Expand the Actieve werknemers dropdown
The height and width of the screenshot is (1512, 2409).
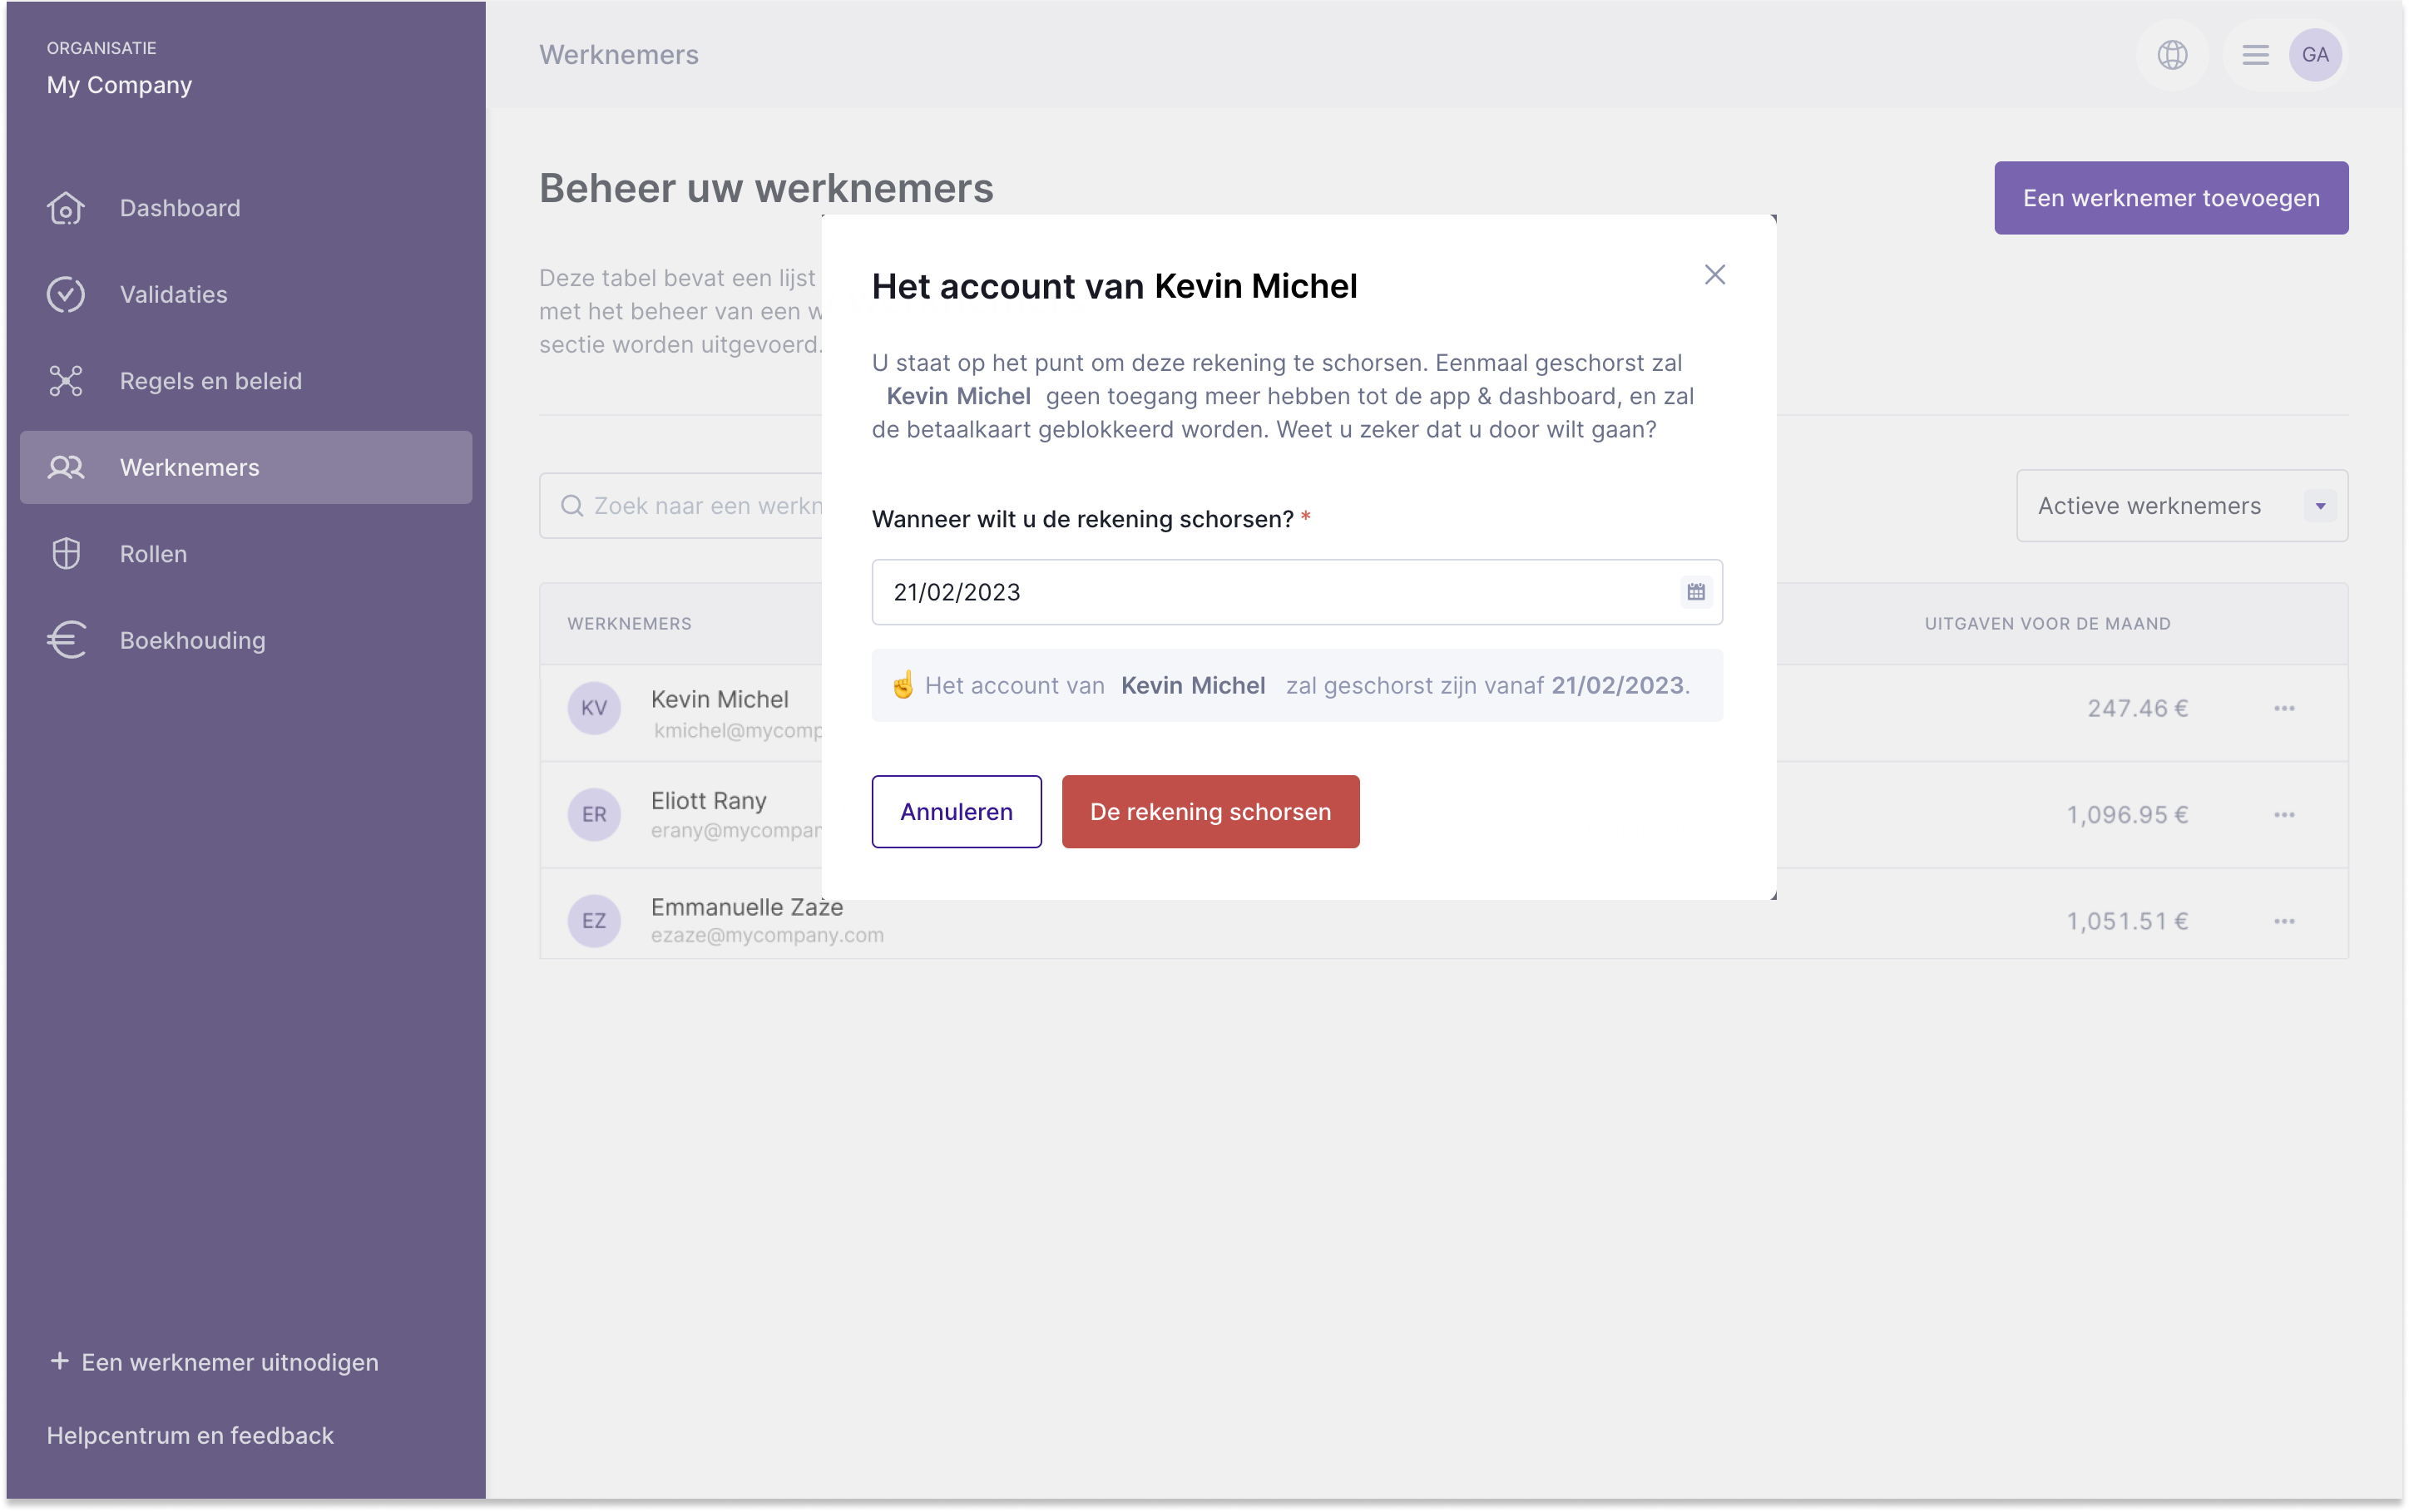point(2181,506)
